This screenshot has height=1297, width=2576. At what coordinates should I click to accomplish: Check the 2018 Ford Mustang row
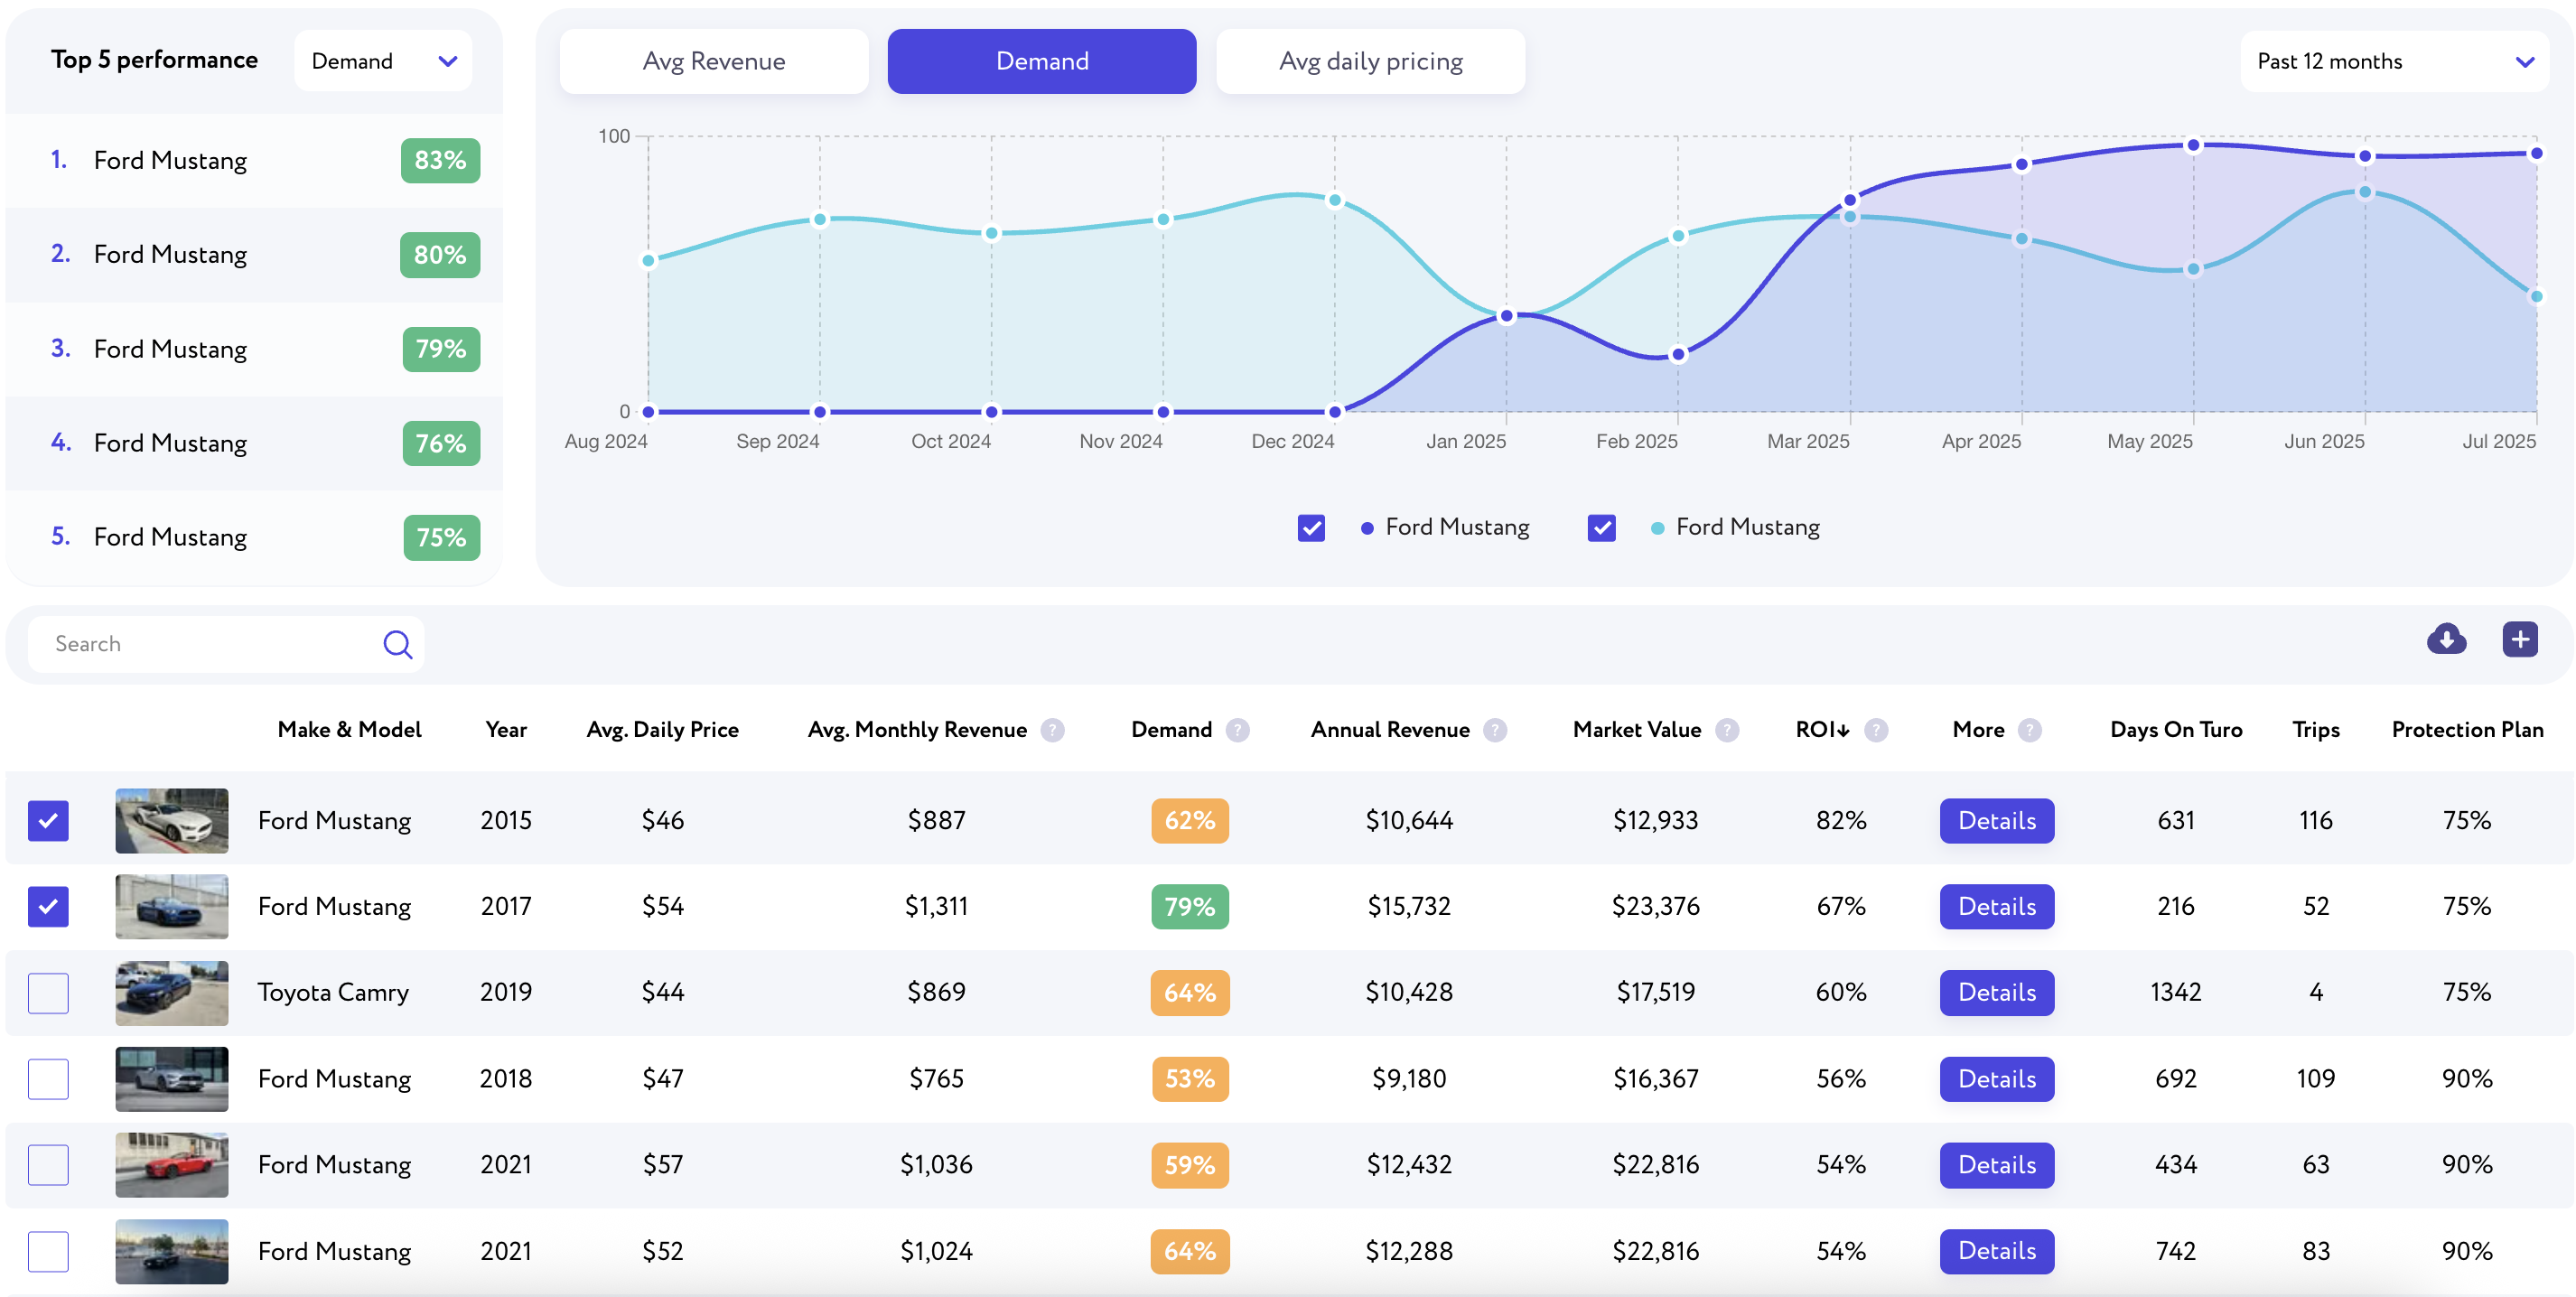coord(48,1079)
